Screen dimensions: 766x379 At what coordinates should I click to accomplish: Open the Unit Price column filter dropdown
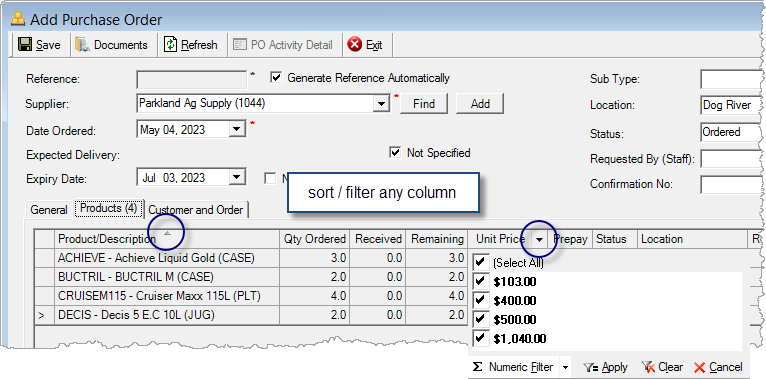539,239
